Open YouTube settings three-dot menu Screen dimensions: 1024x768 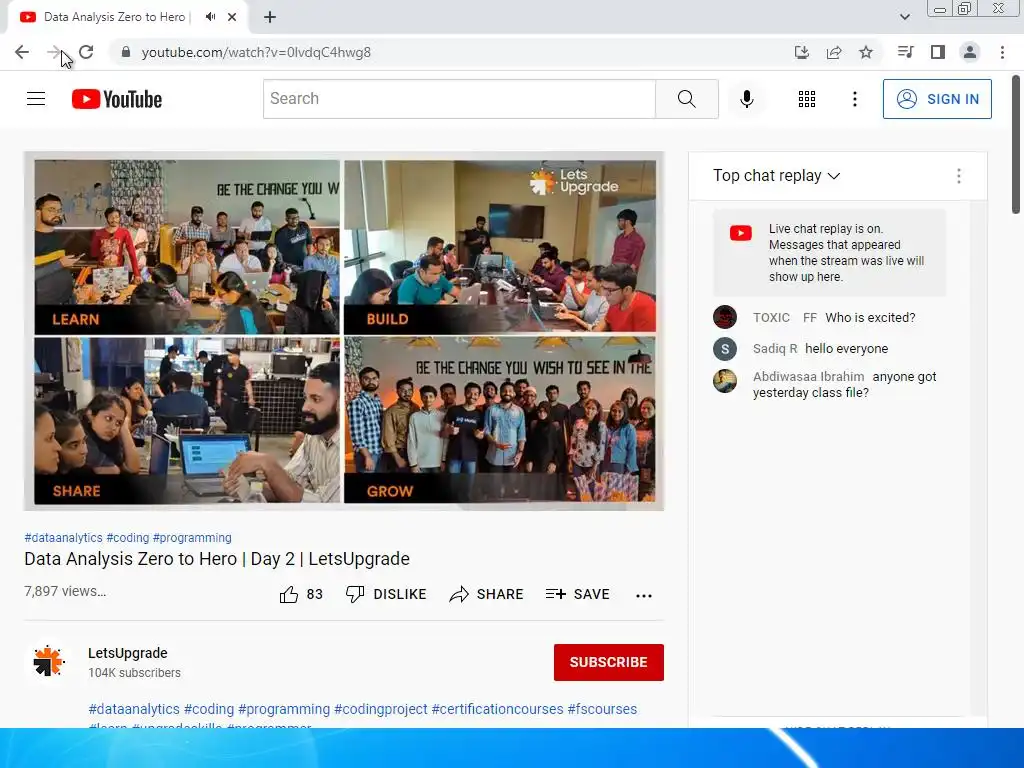coord(855,99)
